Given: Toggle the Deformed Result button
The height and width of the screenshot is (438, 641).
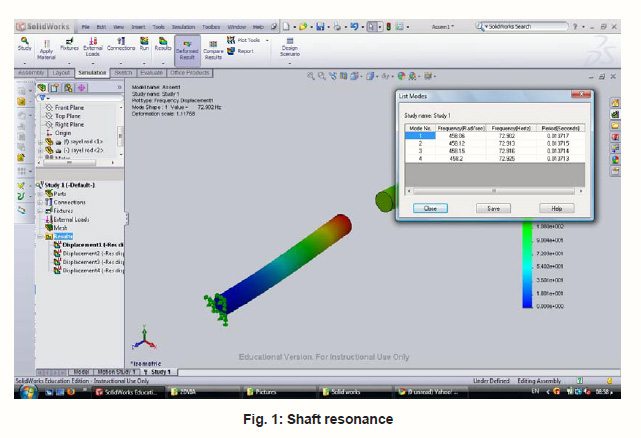Looking at the screenshot, I should pos(187,48).
